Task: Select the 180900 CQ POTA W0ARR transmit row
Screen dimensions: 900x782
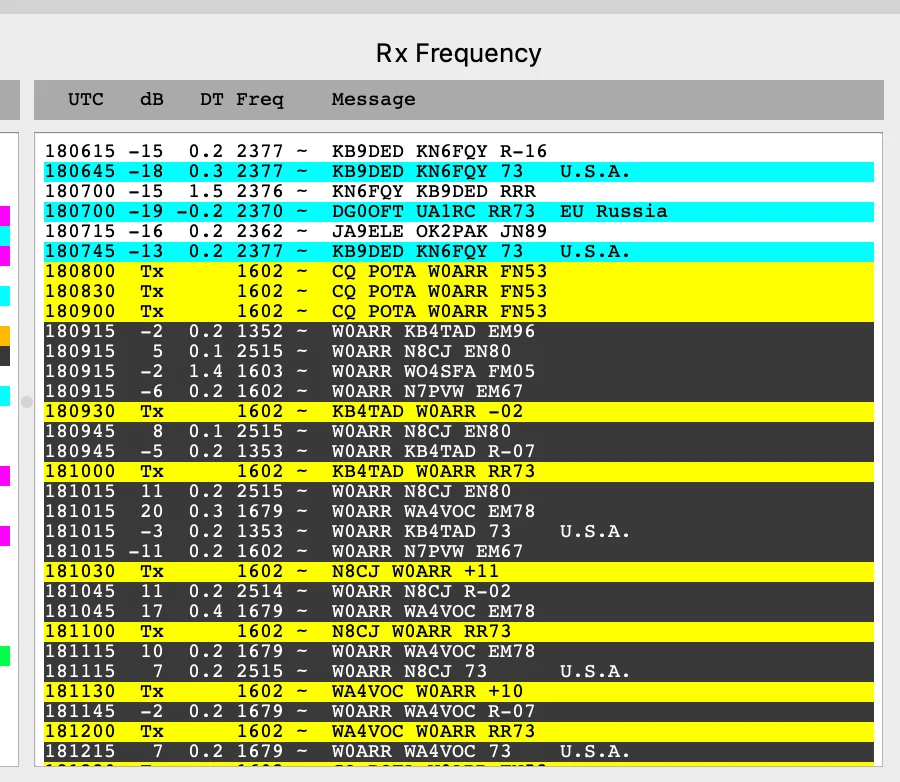Action: click(459, 312)
